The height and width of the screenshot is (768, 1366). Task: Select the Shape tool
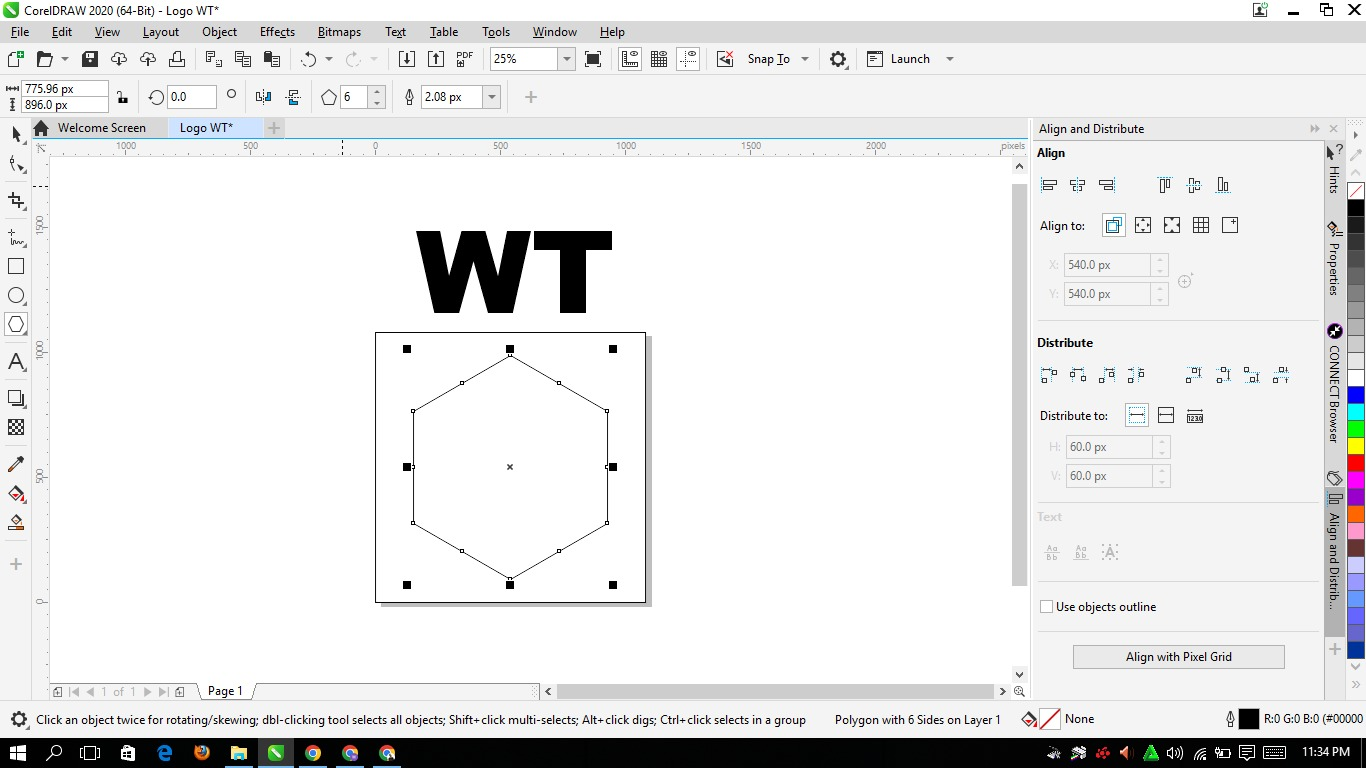click(x=16, y=164)
